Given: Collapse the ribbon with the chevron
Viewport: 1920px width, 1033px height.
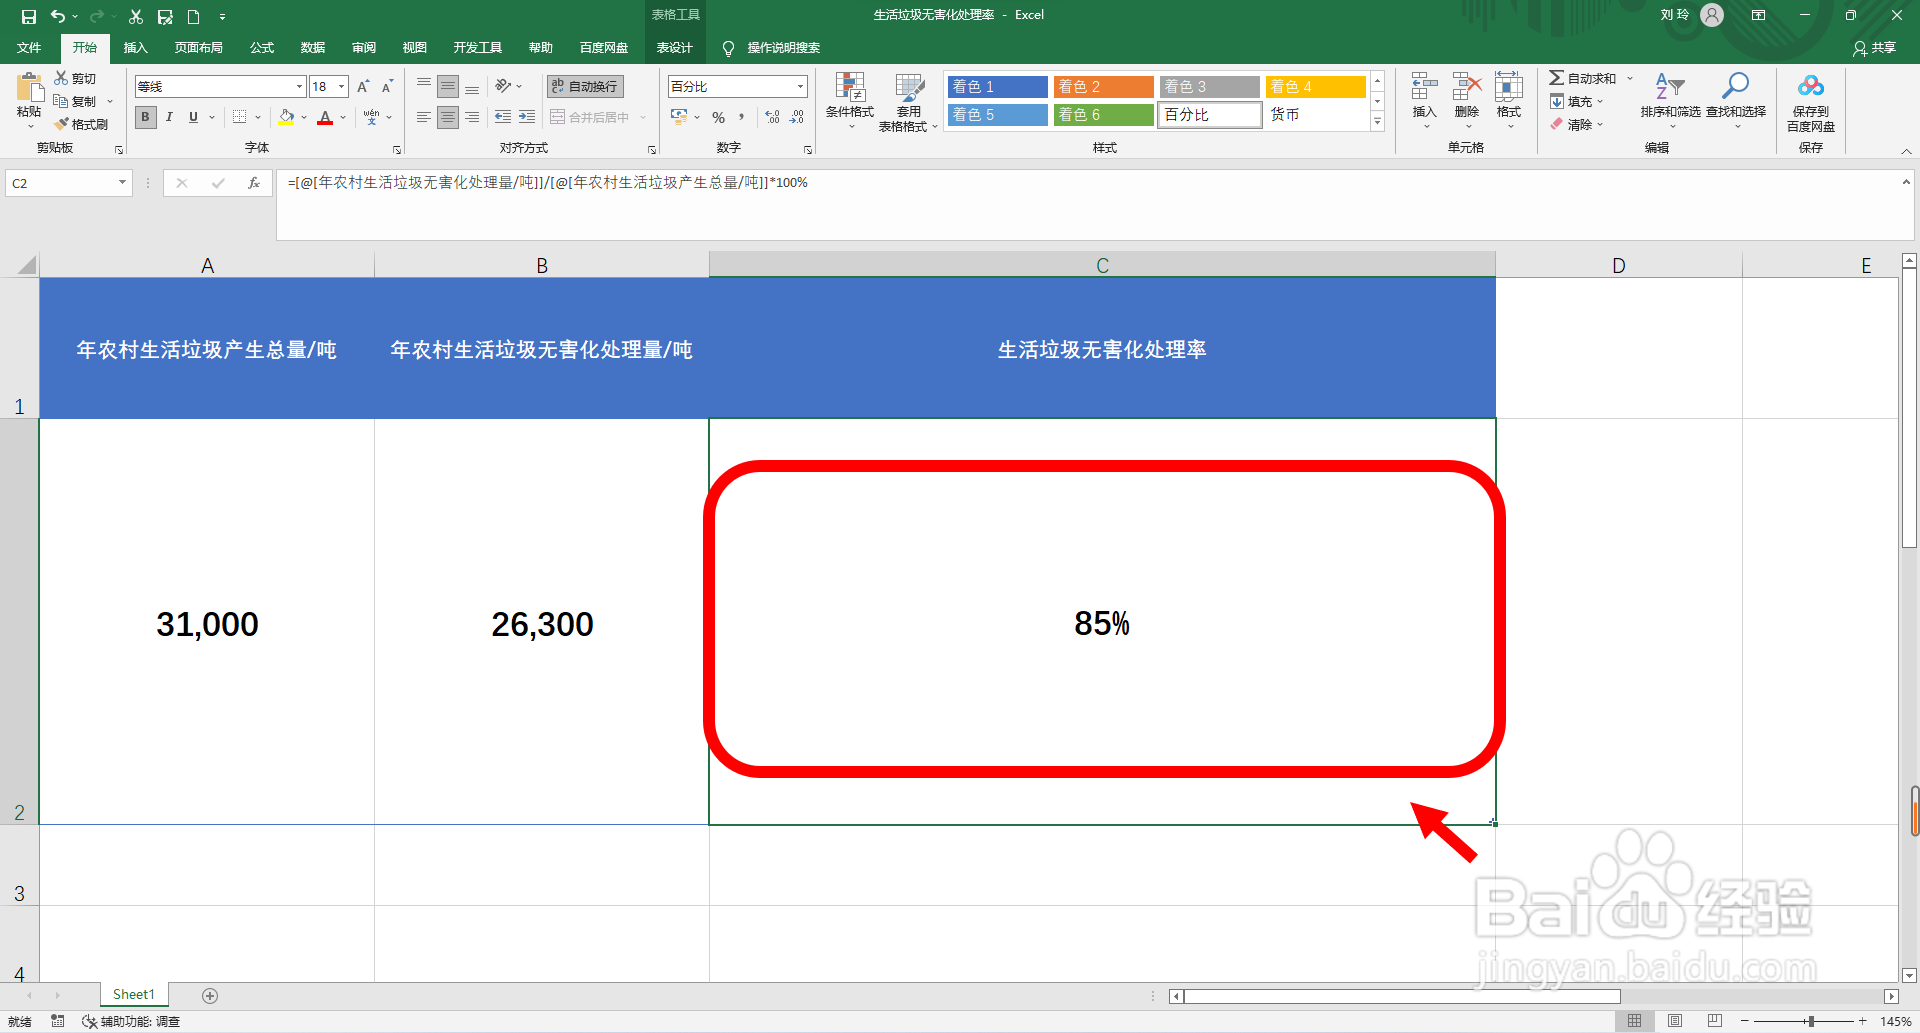Looking at the screenshot, I should tap(1906, 151).
